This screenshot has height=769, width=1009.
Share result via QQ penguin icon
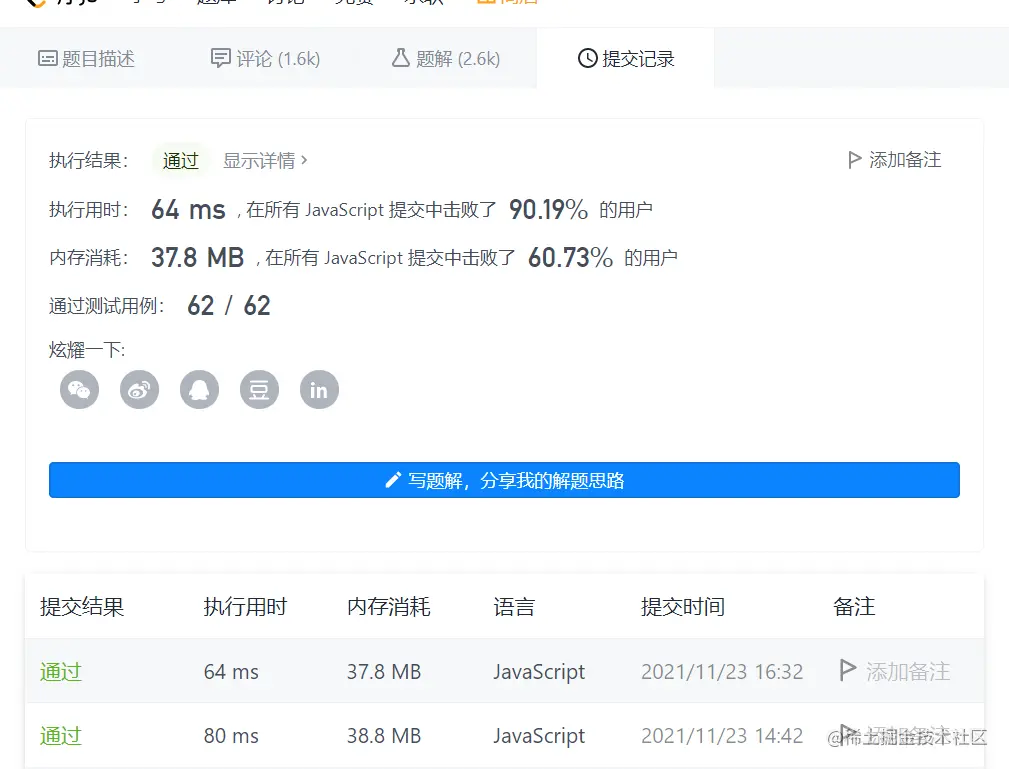click(x=199, y=389)
